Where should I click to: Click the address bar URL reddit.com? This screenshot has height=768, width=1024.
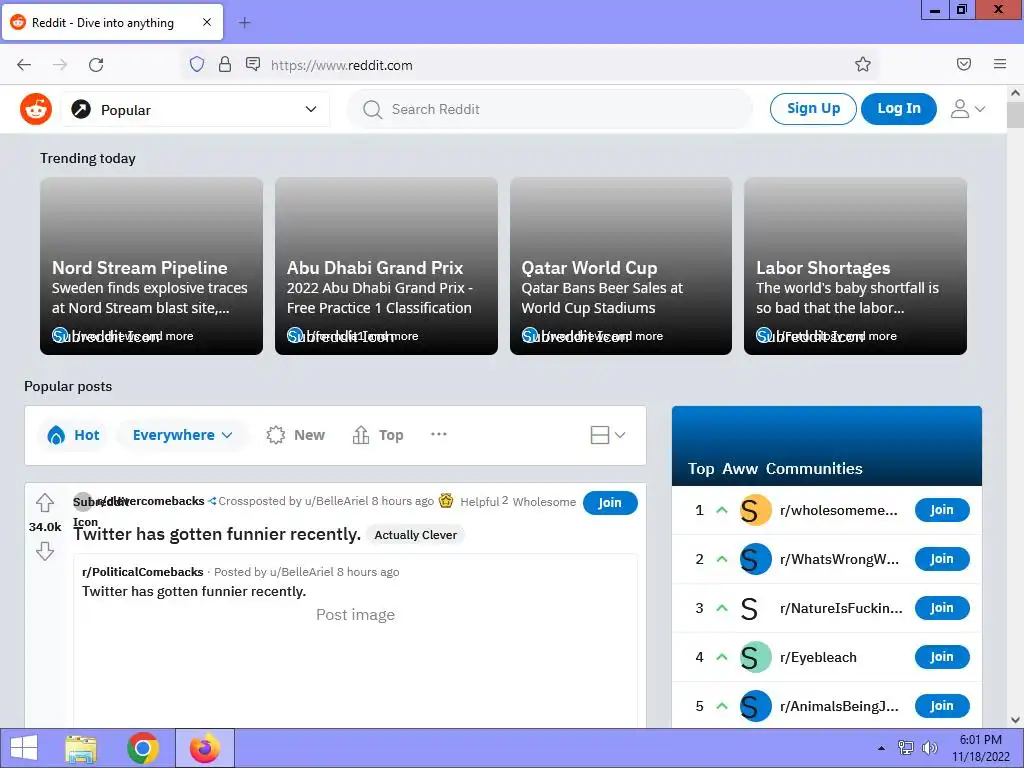pyautogui.click(x=342, y=65)
